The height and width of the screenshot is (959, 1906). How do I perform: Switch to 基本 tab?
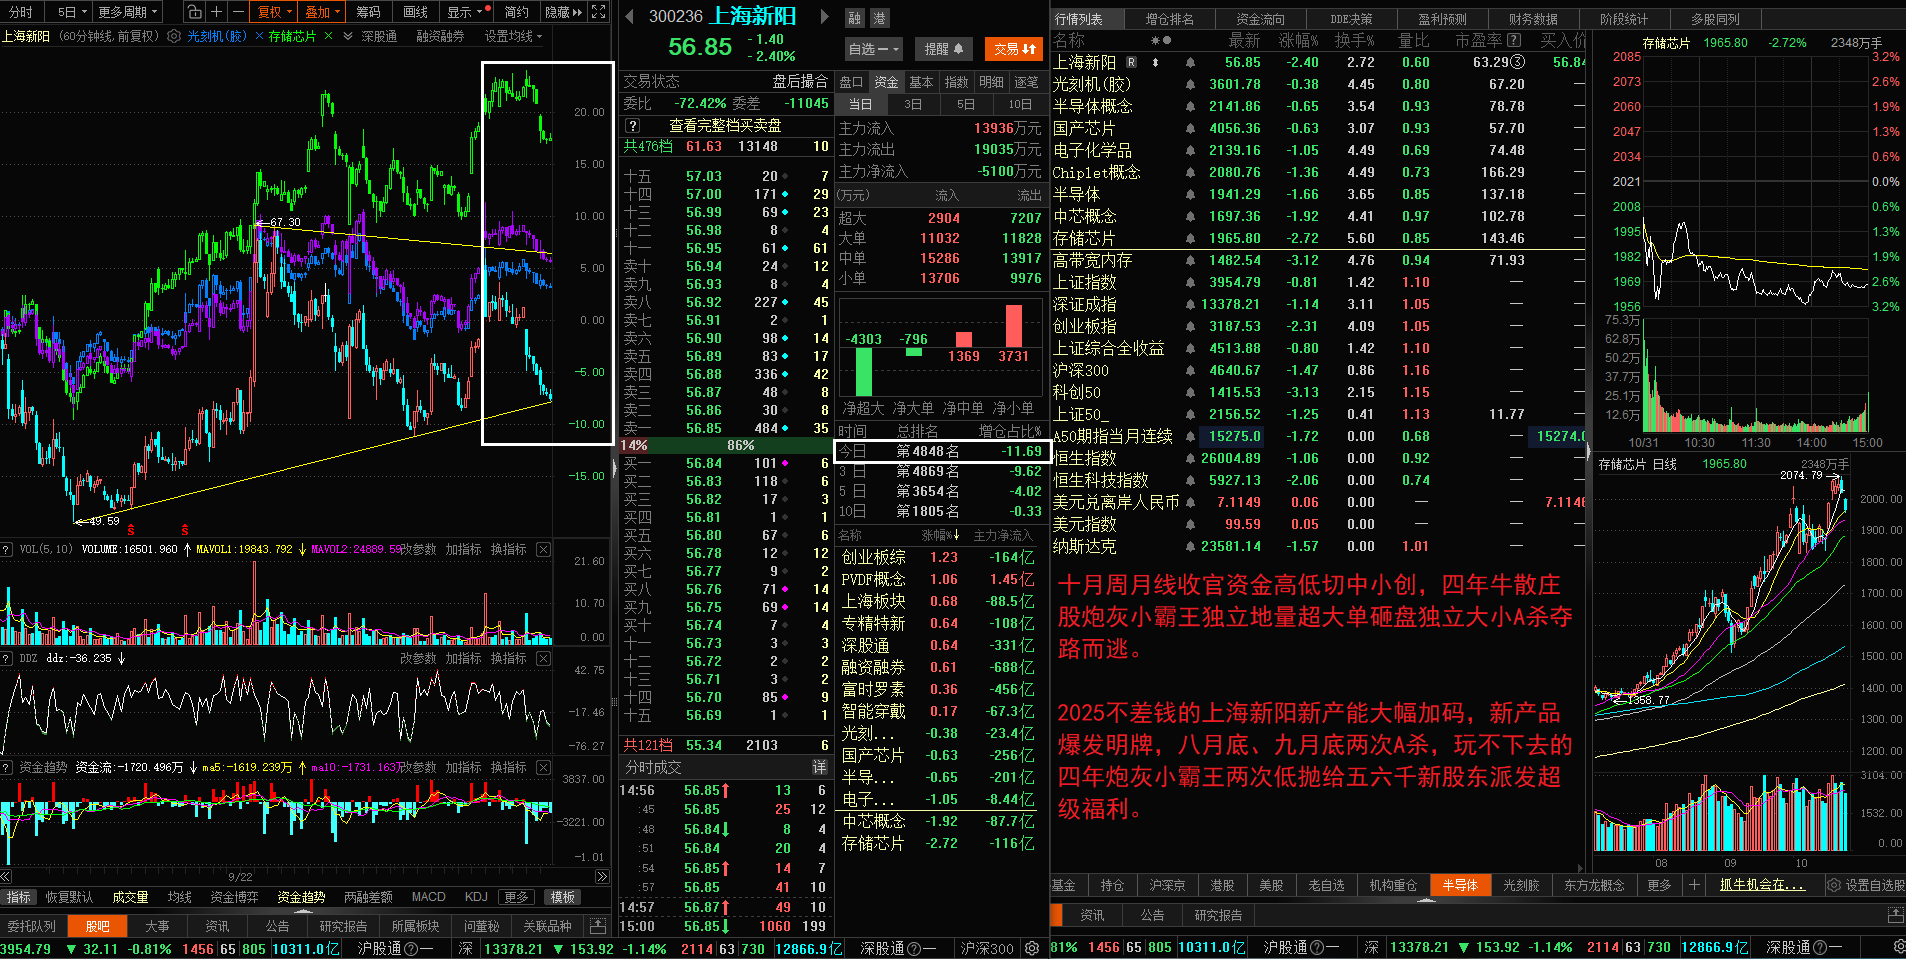(921, 82)
